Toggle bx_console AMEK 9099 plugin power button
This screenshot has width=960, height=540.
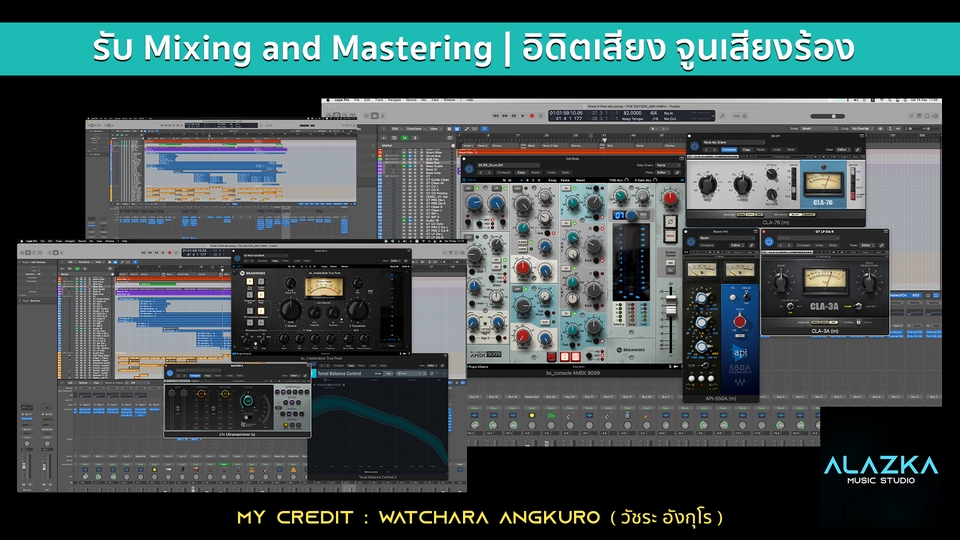click(x=469, y=169)
